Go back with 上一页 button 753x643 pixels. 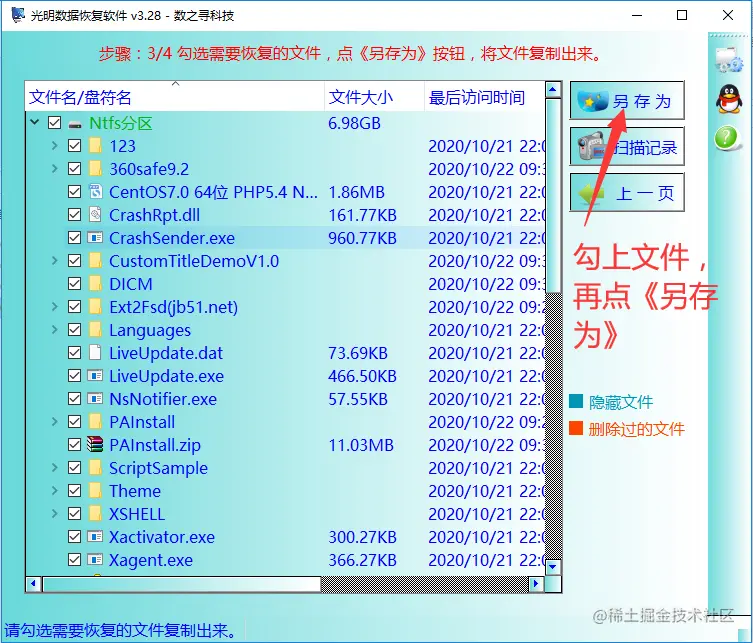pos(627,193)
